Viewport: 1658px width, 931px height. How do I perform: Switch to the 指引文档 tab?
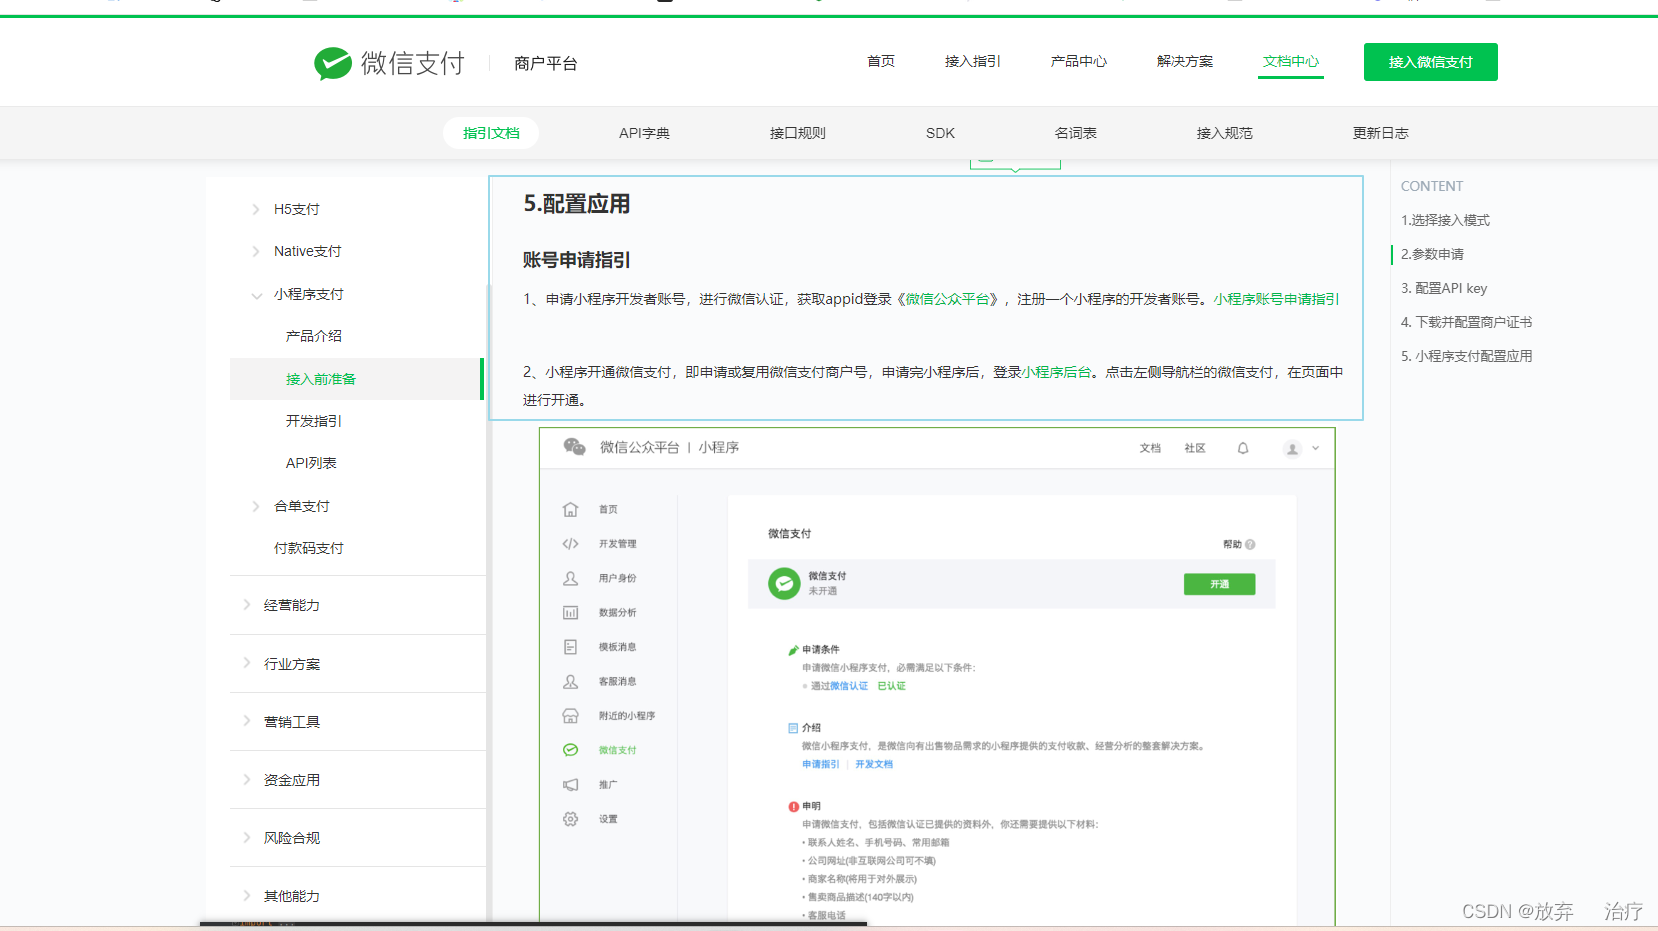click(491, 133)
